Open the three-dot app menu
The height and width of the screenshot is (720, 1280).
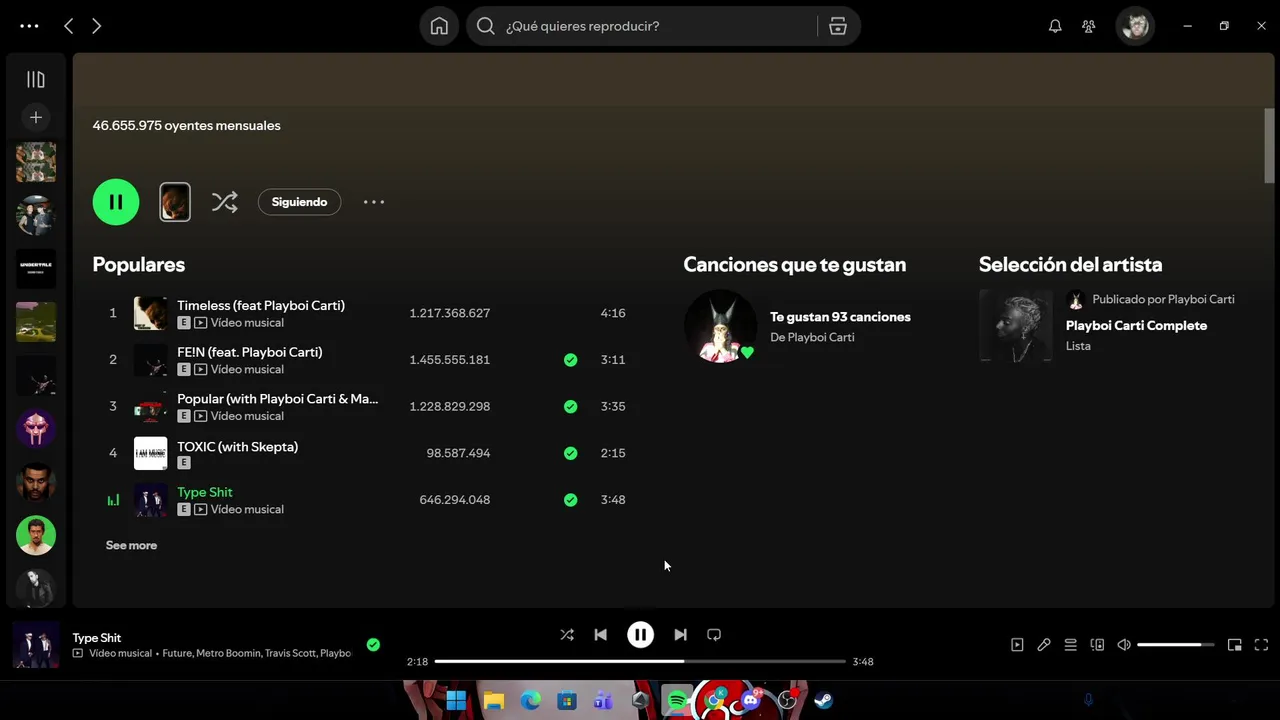click(29, 26)
